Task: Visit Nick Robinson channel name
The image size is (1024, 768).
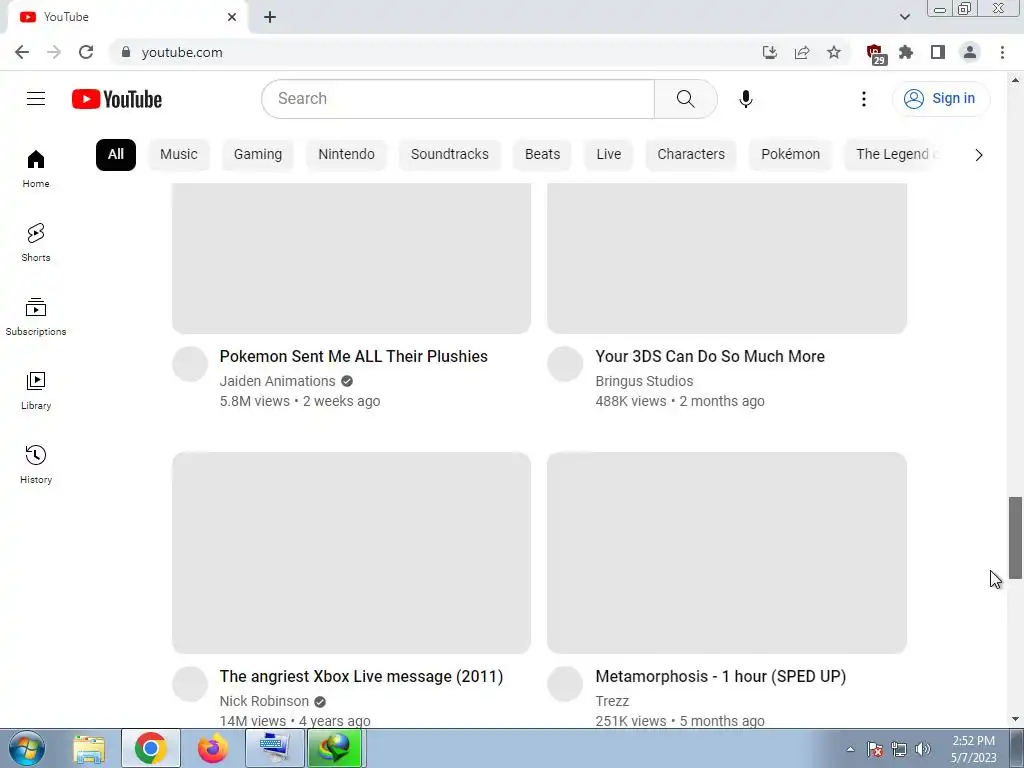Action: 264,701
